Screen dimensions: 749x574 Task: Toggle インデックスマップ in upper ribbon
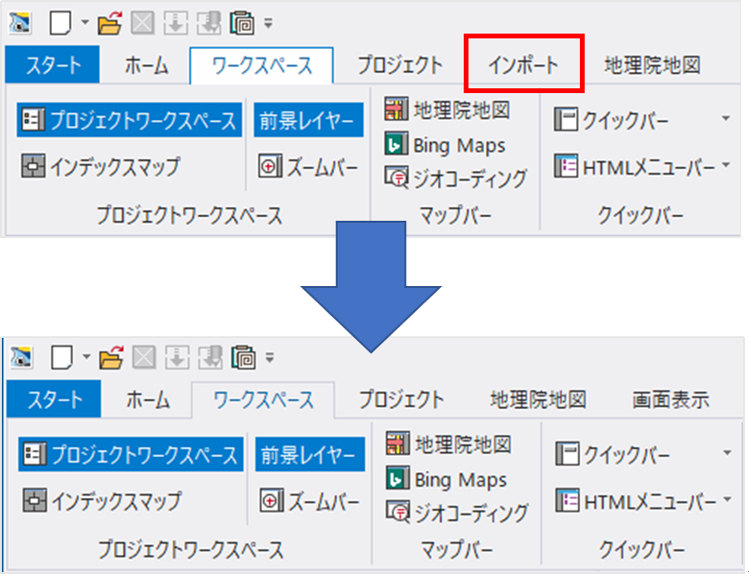point(100,166)
